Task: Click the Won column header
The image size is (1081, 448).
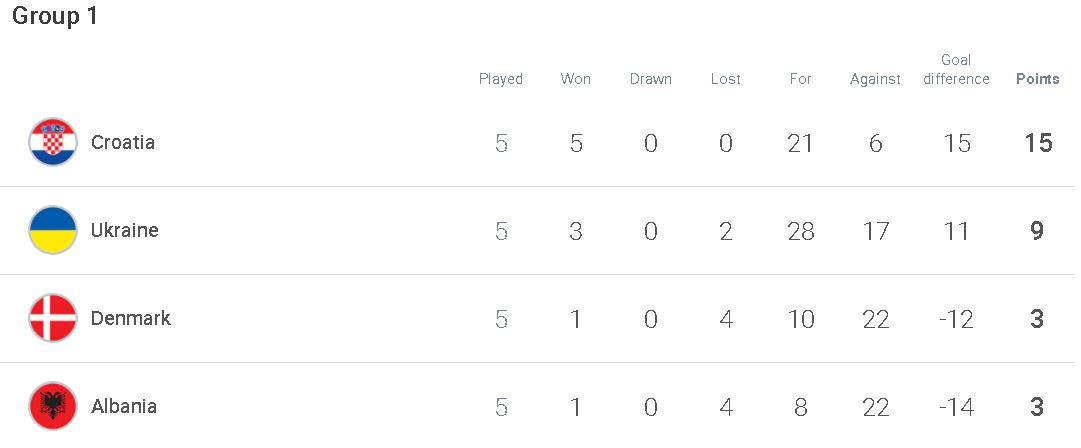Action: 576,79
